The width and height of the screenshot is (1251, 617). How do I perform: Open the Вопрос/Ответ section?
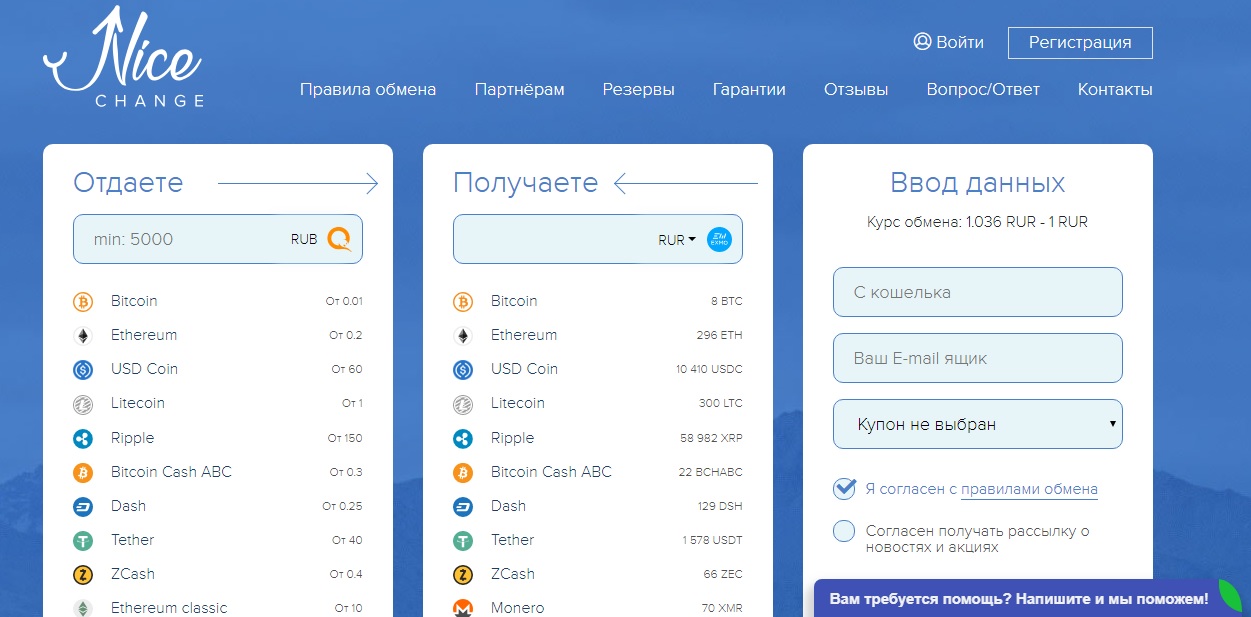(x=982, y=89)
